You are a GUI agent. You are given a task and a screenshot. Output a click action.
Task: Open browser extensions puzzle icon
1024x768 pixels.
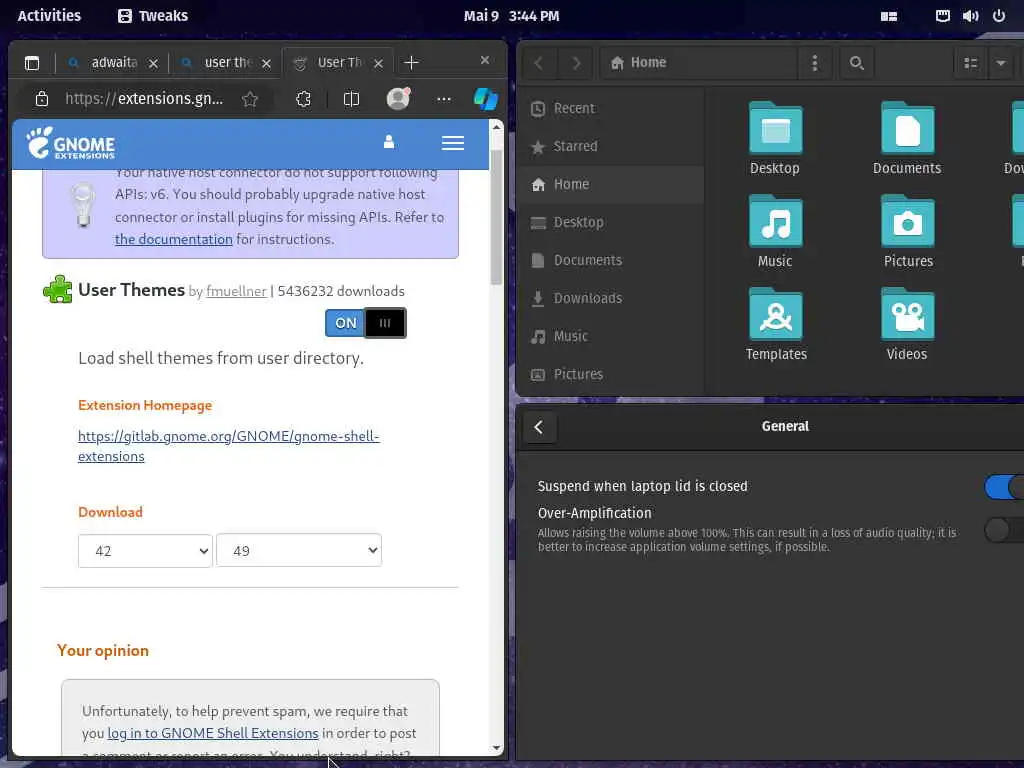[303, 99]
